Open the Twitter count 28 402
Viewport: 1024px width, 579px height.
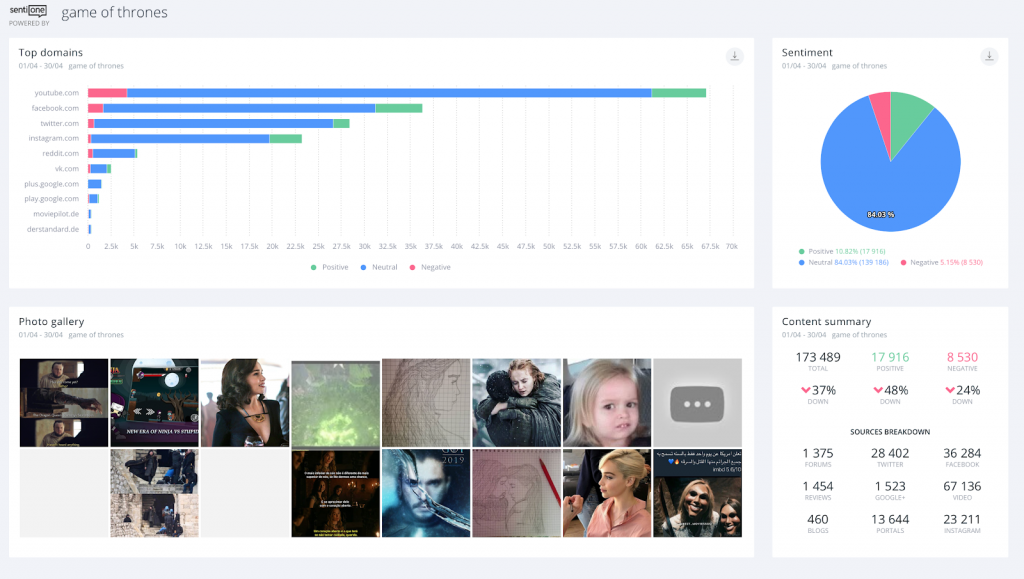point(889,453)
